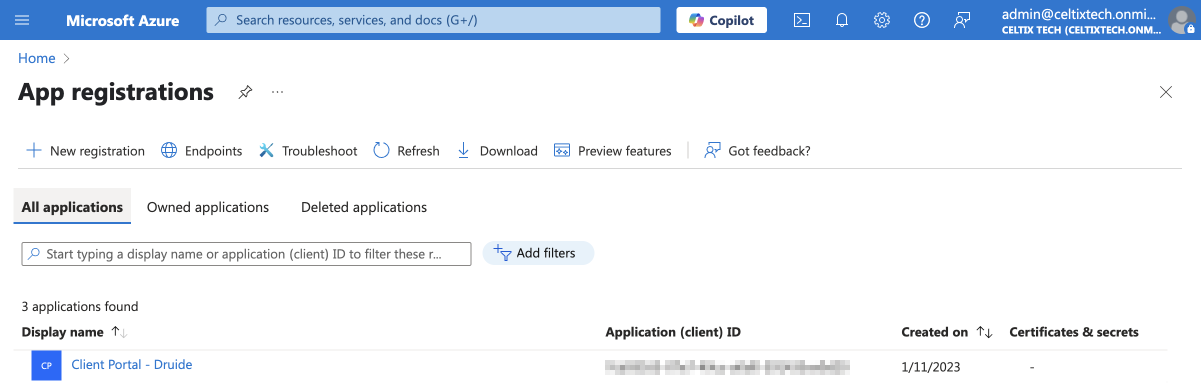Viewport: 1201px width, 384px height.
Task: Click the Microsoft Azure home title
Action: click(x=124, y=20)
